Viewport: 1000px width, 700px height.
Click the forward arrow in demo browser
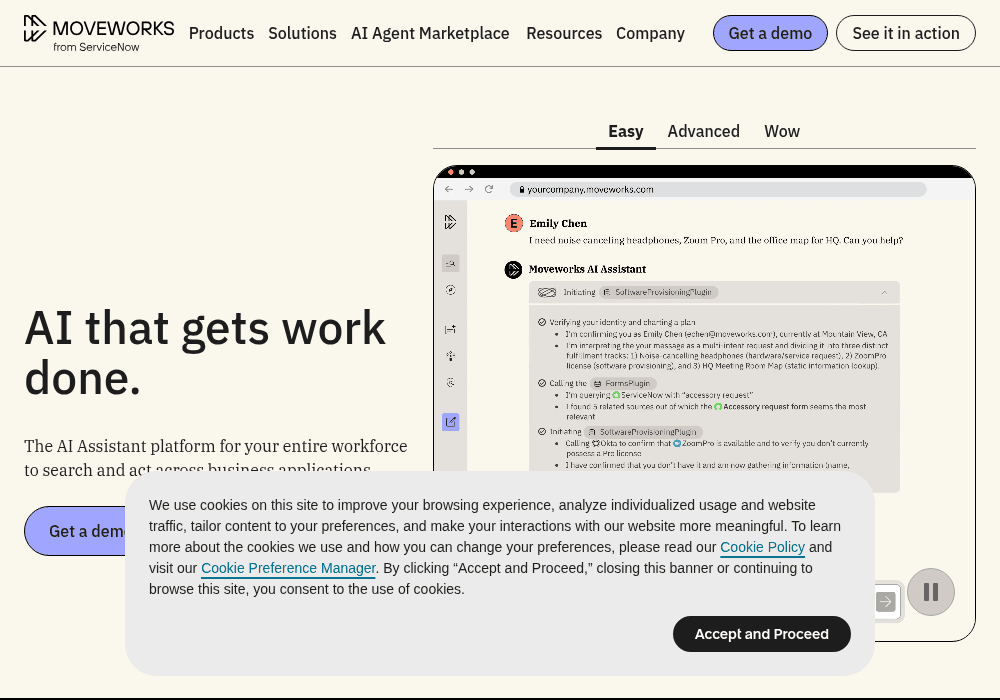469,189
